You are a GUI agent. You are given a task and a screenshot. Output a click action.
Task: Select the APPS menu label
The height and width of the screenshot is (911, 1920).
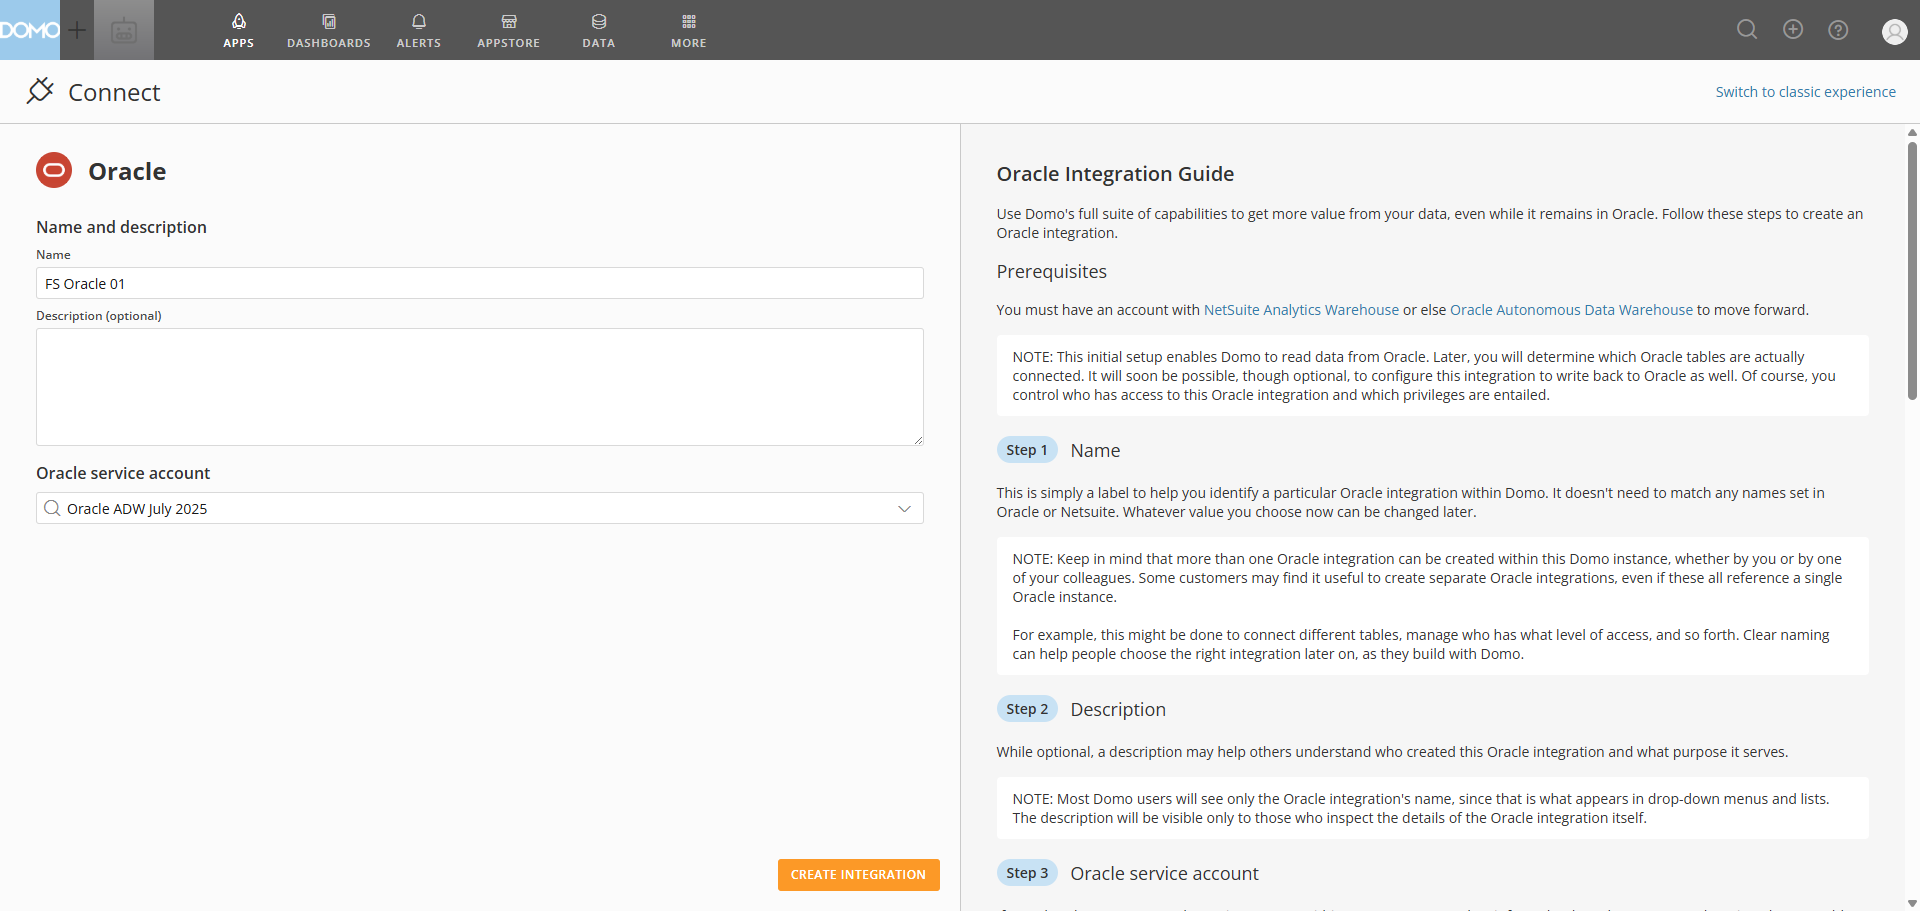(239, 43)
